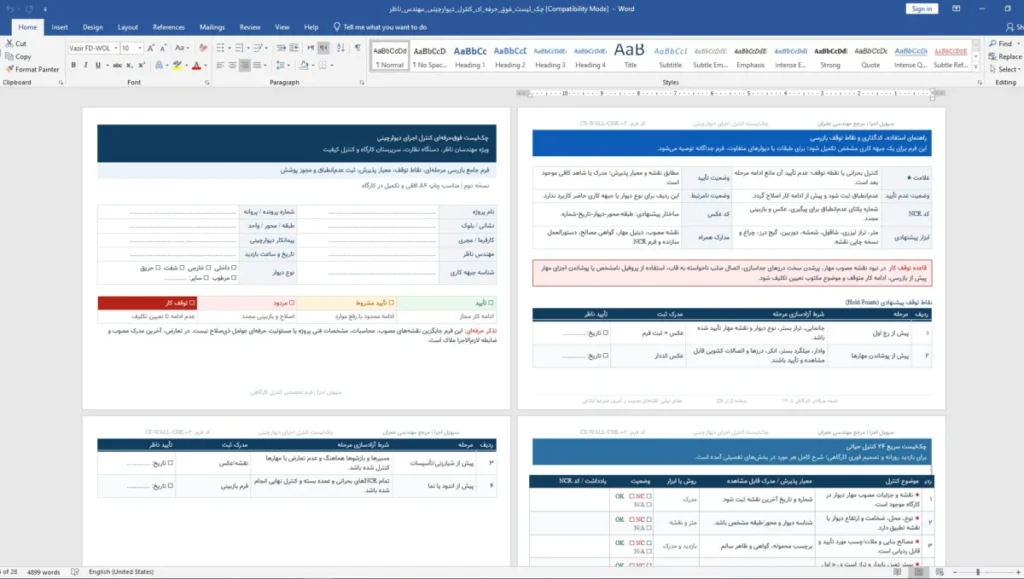Expand the Styles gallery

click(x=976, y=65)
